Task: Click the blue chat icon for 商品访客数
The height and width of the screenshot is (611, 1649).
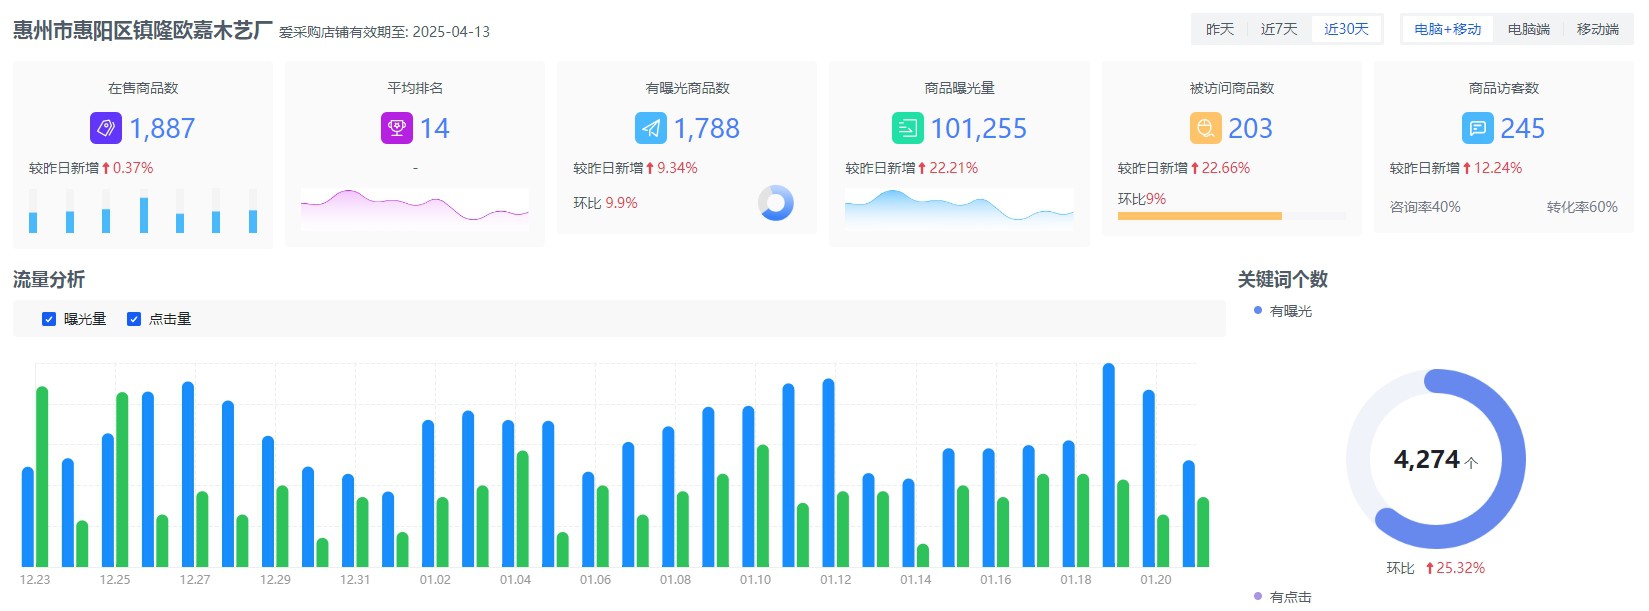Action: (x=1477, y=128)
